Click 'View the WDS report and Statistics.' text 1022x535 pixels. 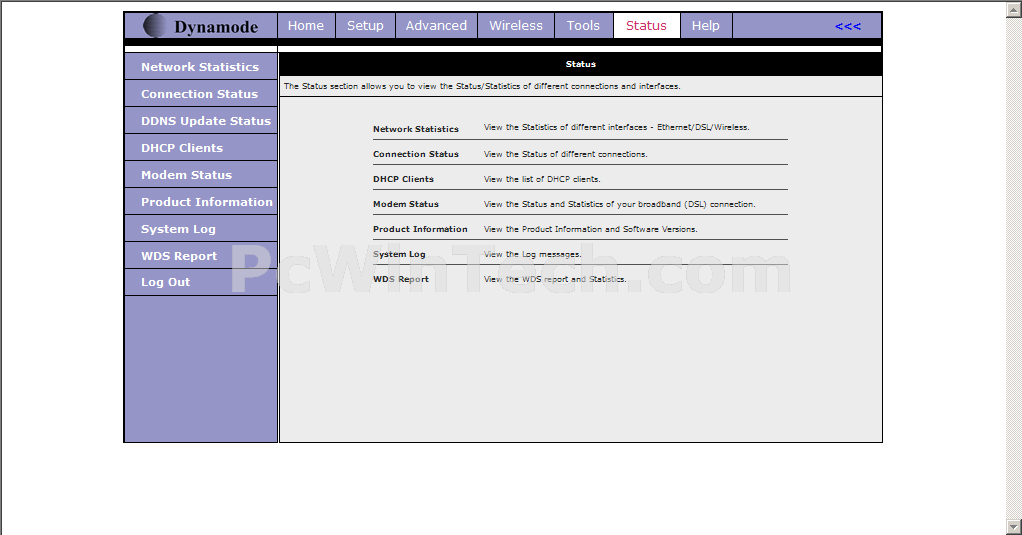click(x=555, y=279)
